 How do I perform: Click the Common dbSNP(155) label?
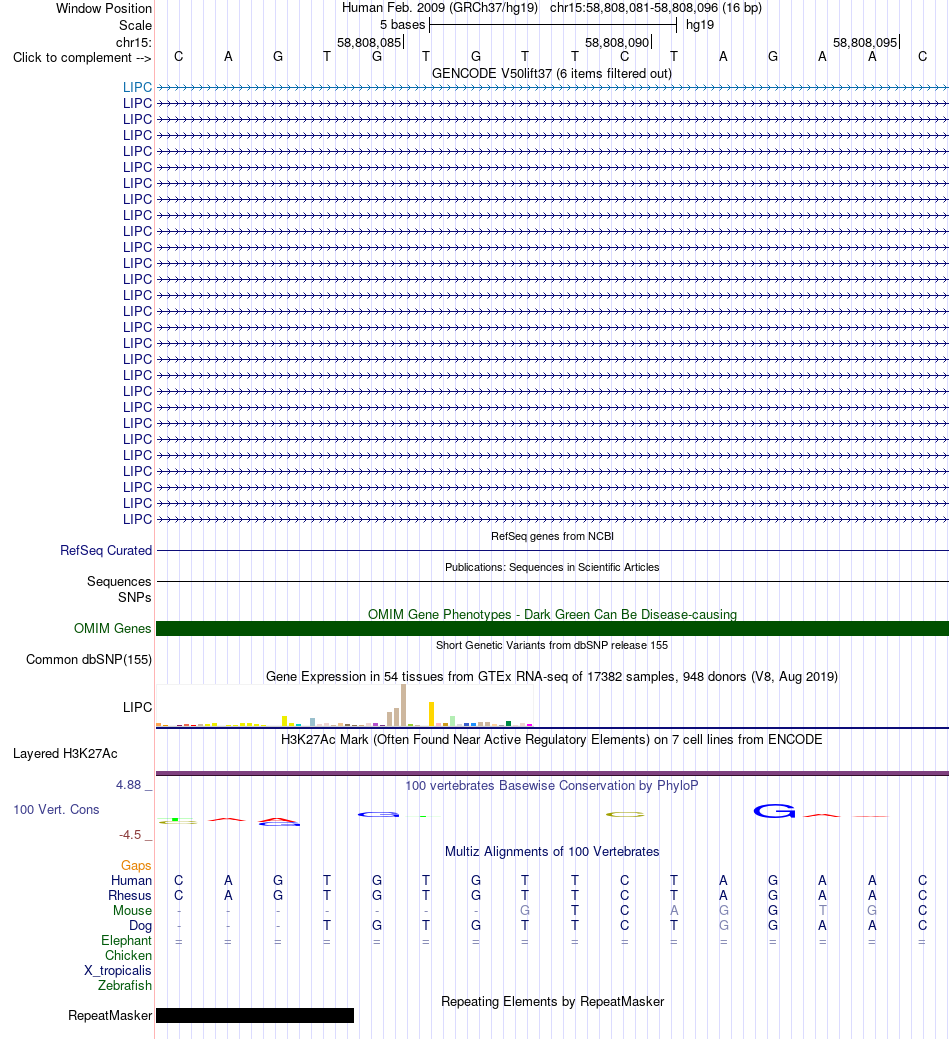pyautogui.click(x=89, y=660)
